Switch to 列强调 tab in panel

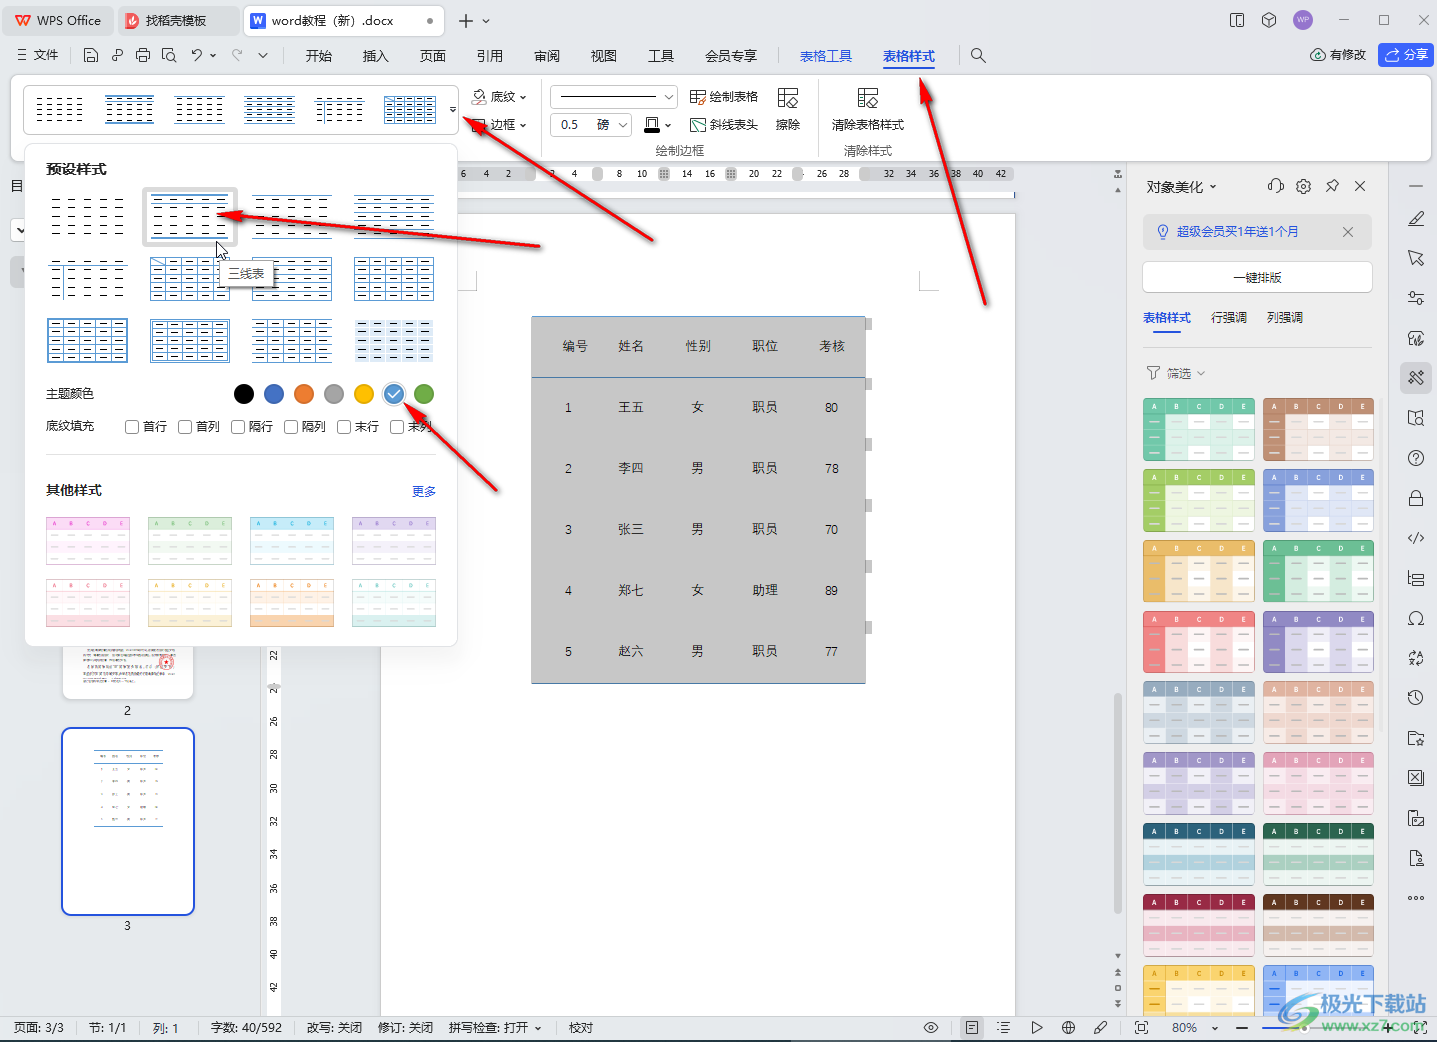[1285, 318]
